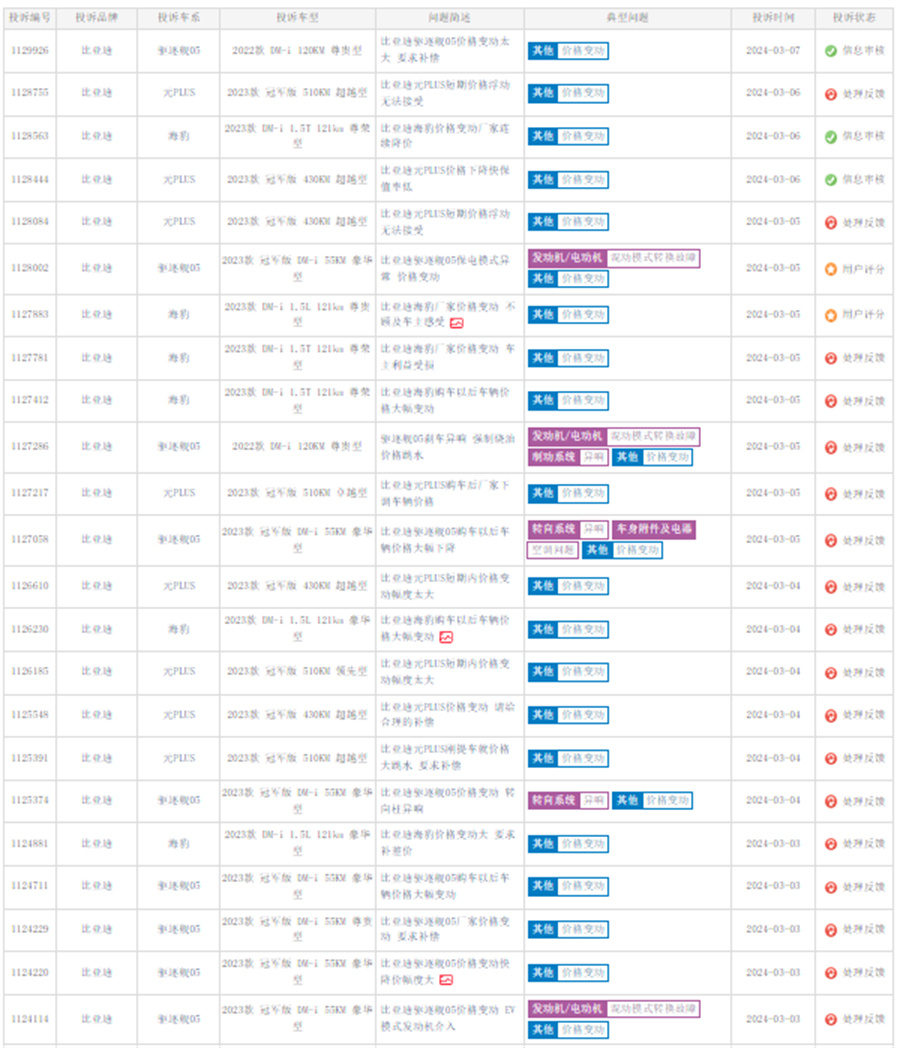This screenshot has height=1048, width=900.
Task: Click the red status icon in row 1125374
Action: click(831, 801)
